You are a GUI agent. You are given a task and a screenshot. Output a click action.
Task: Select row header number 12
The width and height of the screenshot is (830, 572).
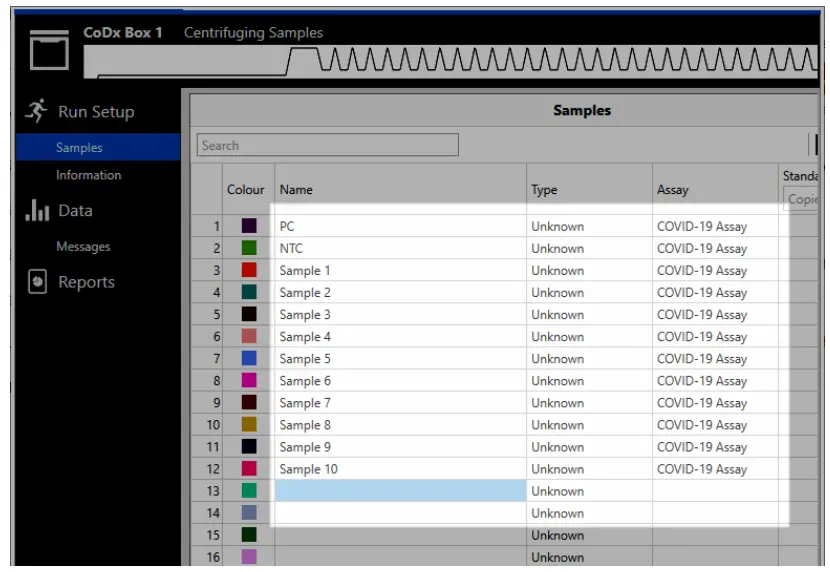[x=207, y=468]
